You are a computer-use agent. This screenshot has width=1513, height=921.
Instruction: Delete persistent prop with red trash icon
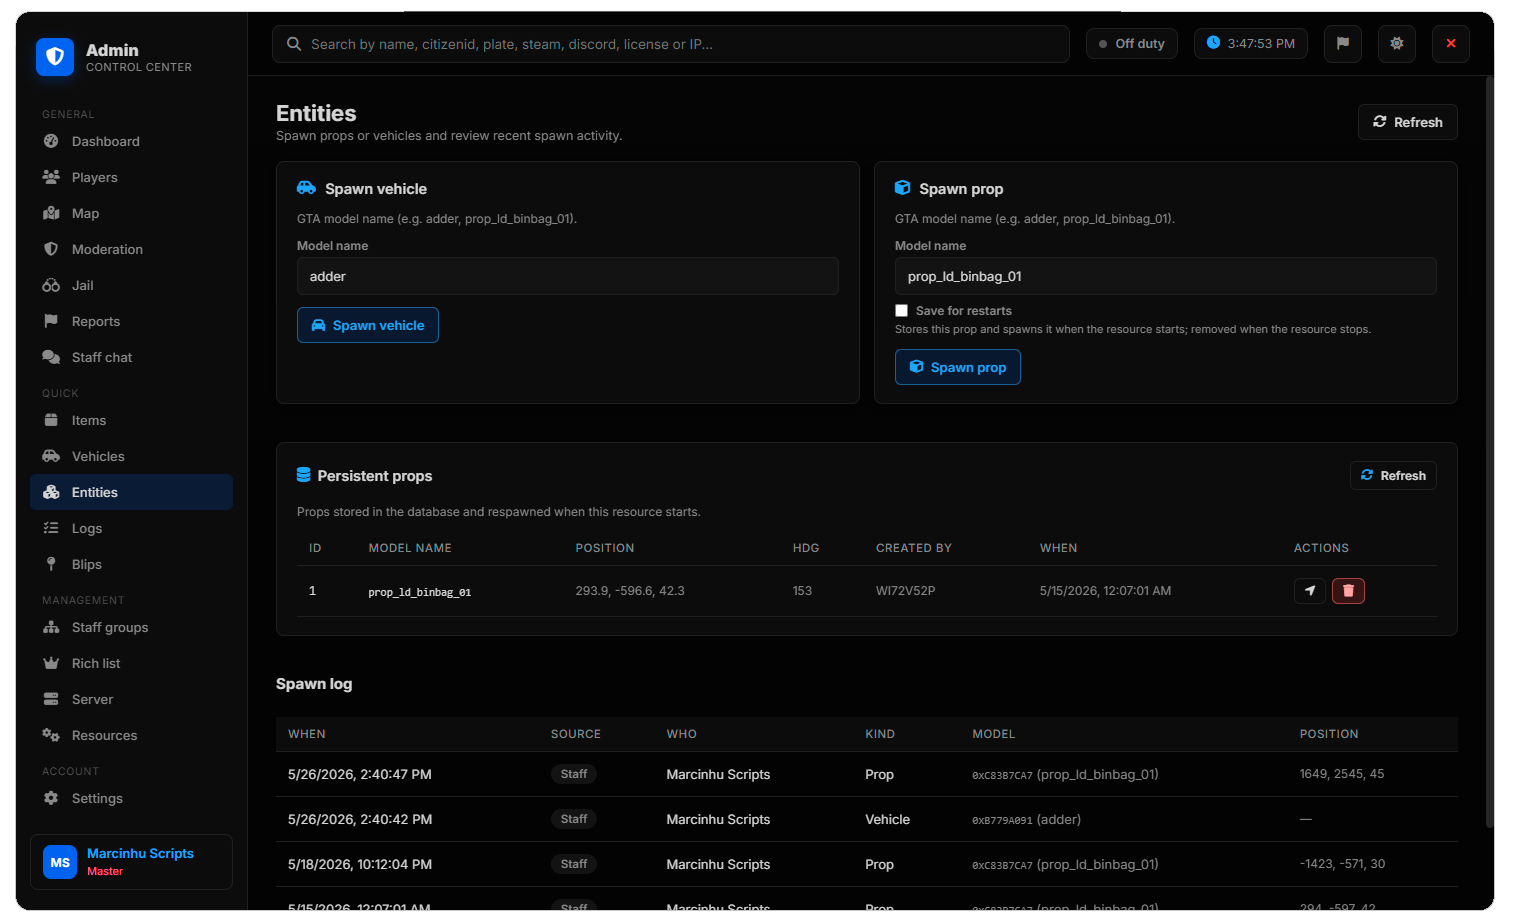point(1348,591)
